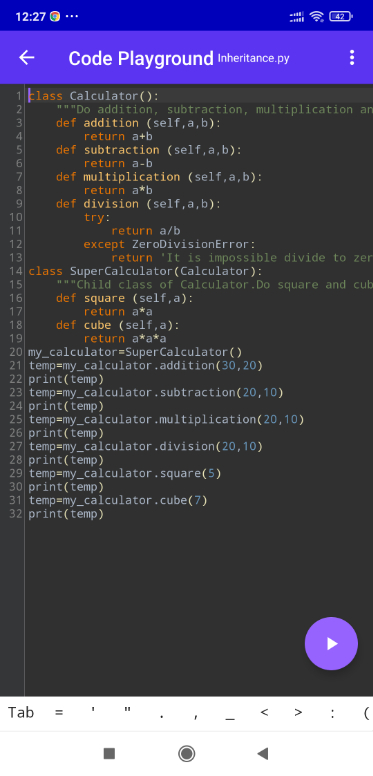Viewport: 373px width, 776px height.
Task: Go back using the arrow icon
Action: pos(27,58)
